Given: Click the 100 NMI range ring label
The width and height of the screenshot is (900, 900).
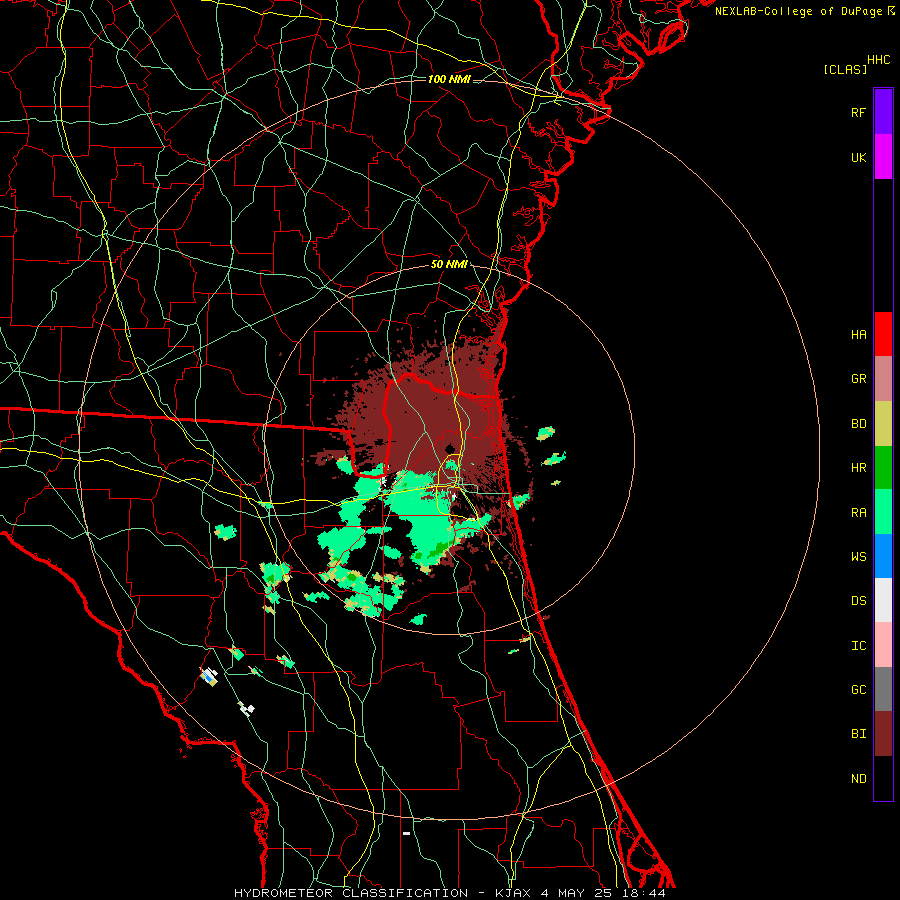Looking at the screenshot, I should (x=449, y=79).
